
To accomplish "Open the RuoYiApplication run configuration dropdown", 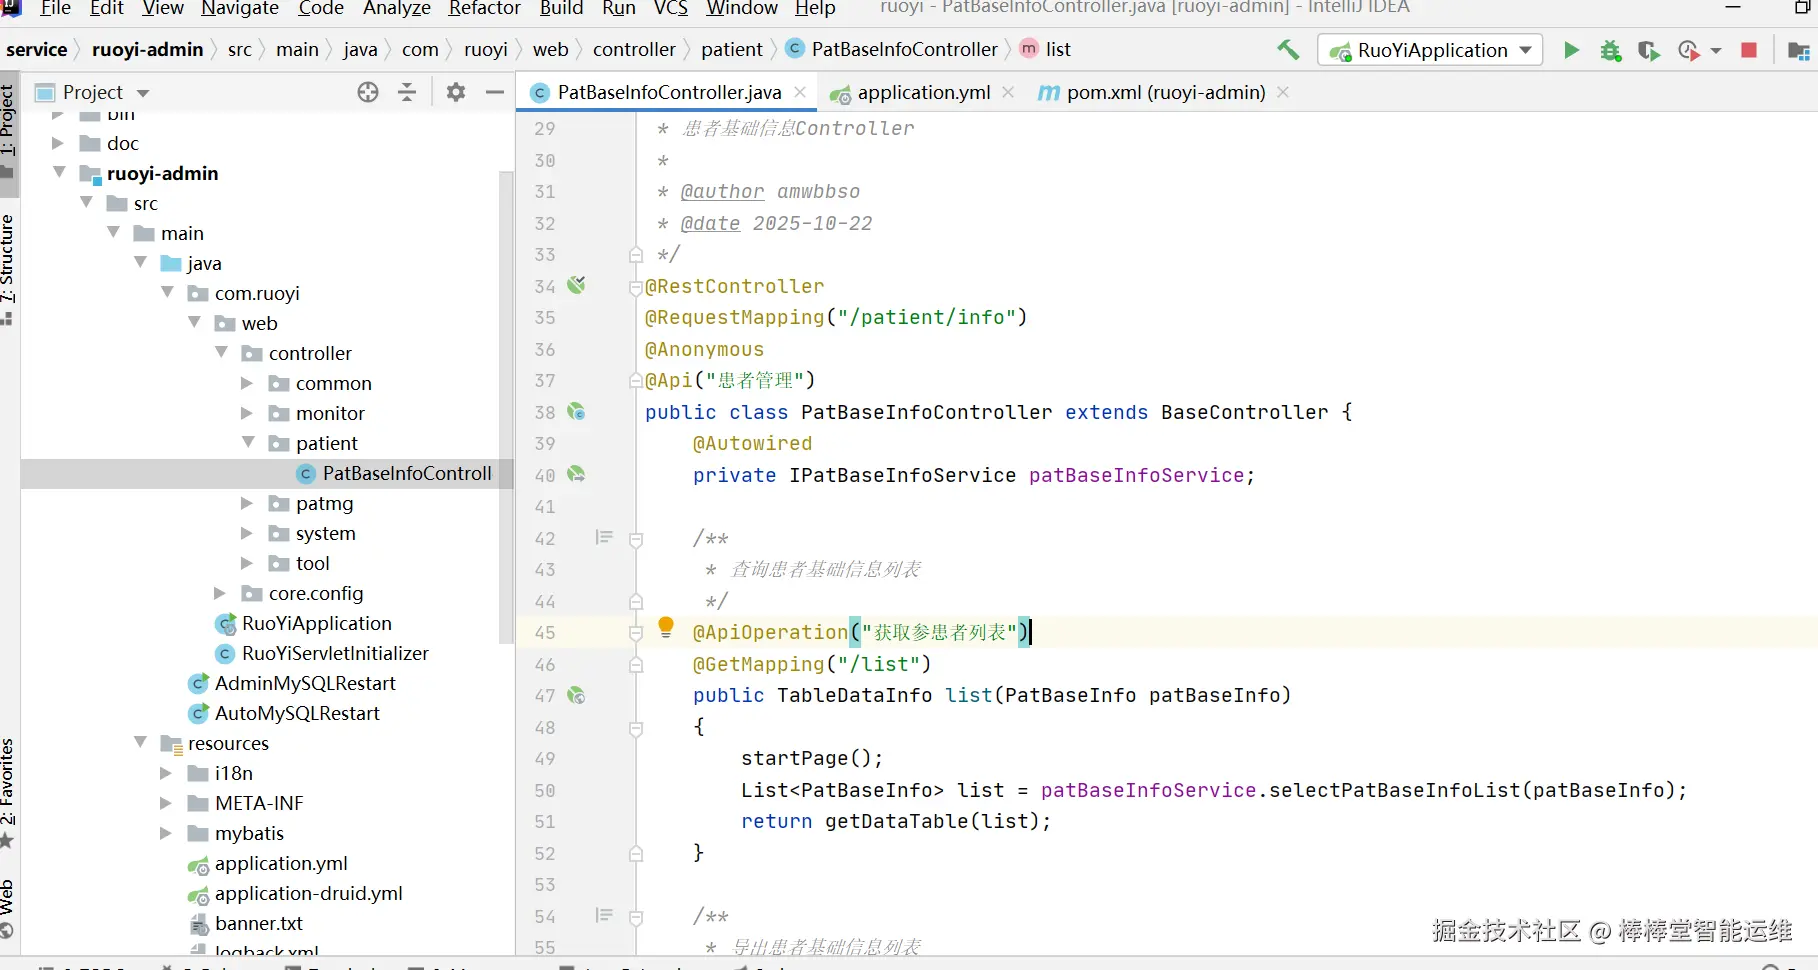I will point(1430,50).
